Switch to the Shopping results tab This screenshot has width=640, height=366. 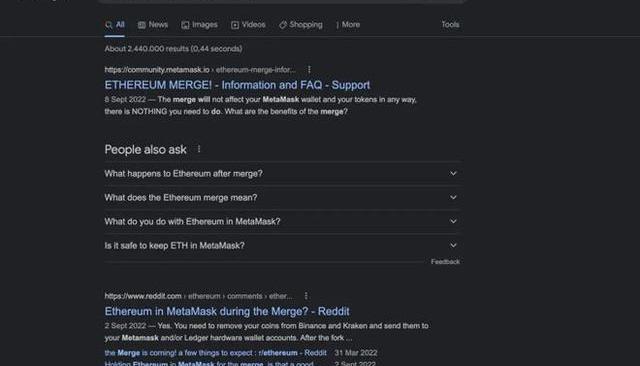(301, 25)
